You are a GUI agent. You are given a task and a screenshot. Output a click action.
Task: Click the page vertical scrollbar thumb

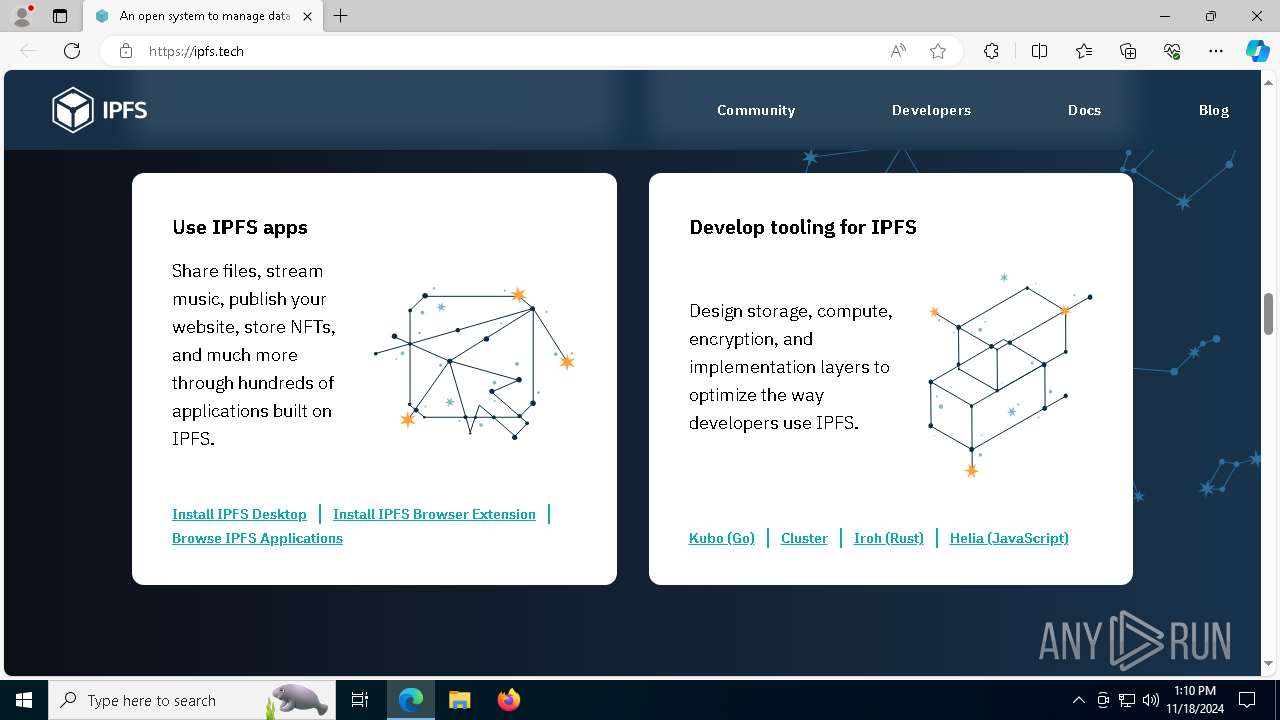(1269, 314)
